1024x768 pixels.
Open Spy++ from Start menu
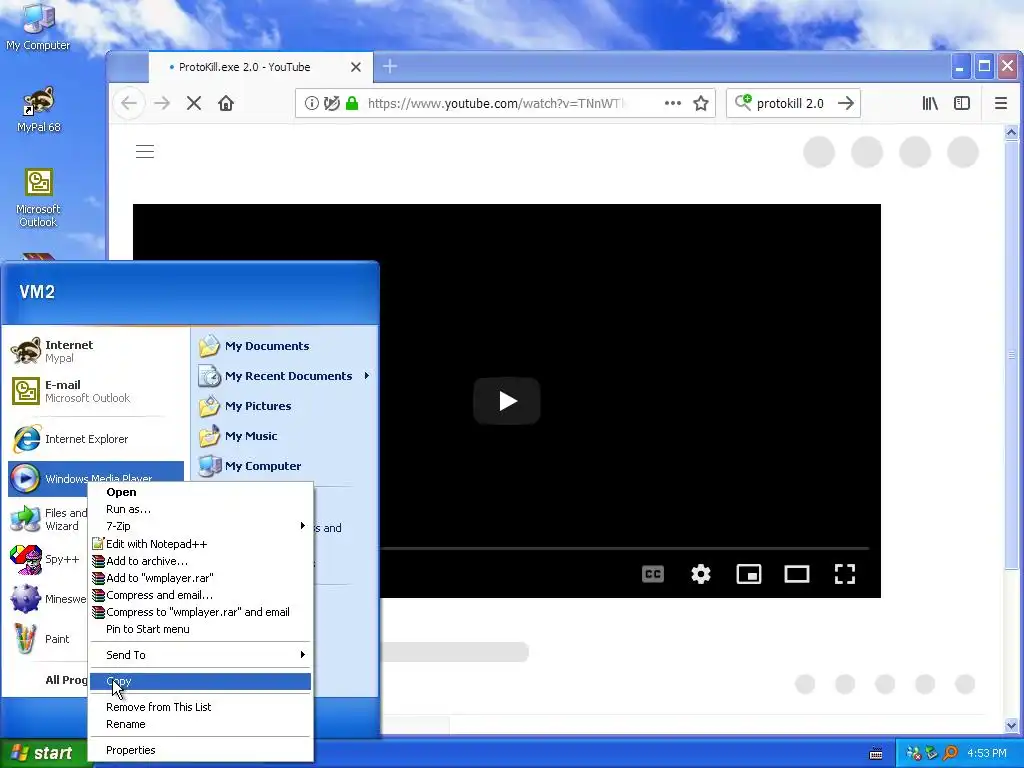47,559
